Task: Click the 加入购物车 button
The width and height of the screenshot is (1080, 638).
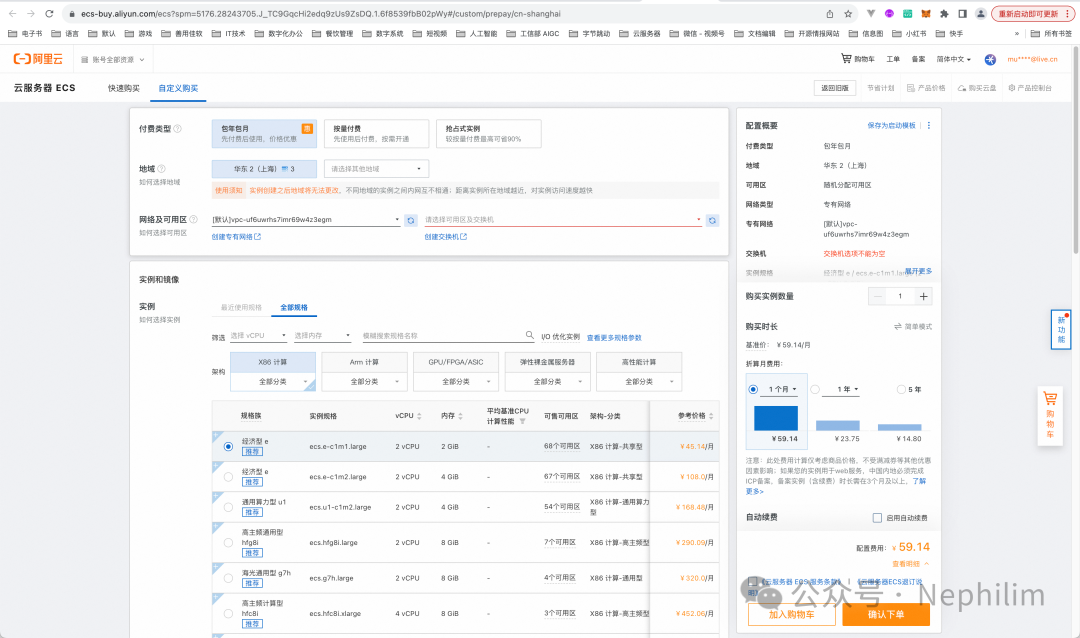Action: point(791,615)
